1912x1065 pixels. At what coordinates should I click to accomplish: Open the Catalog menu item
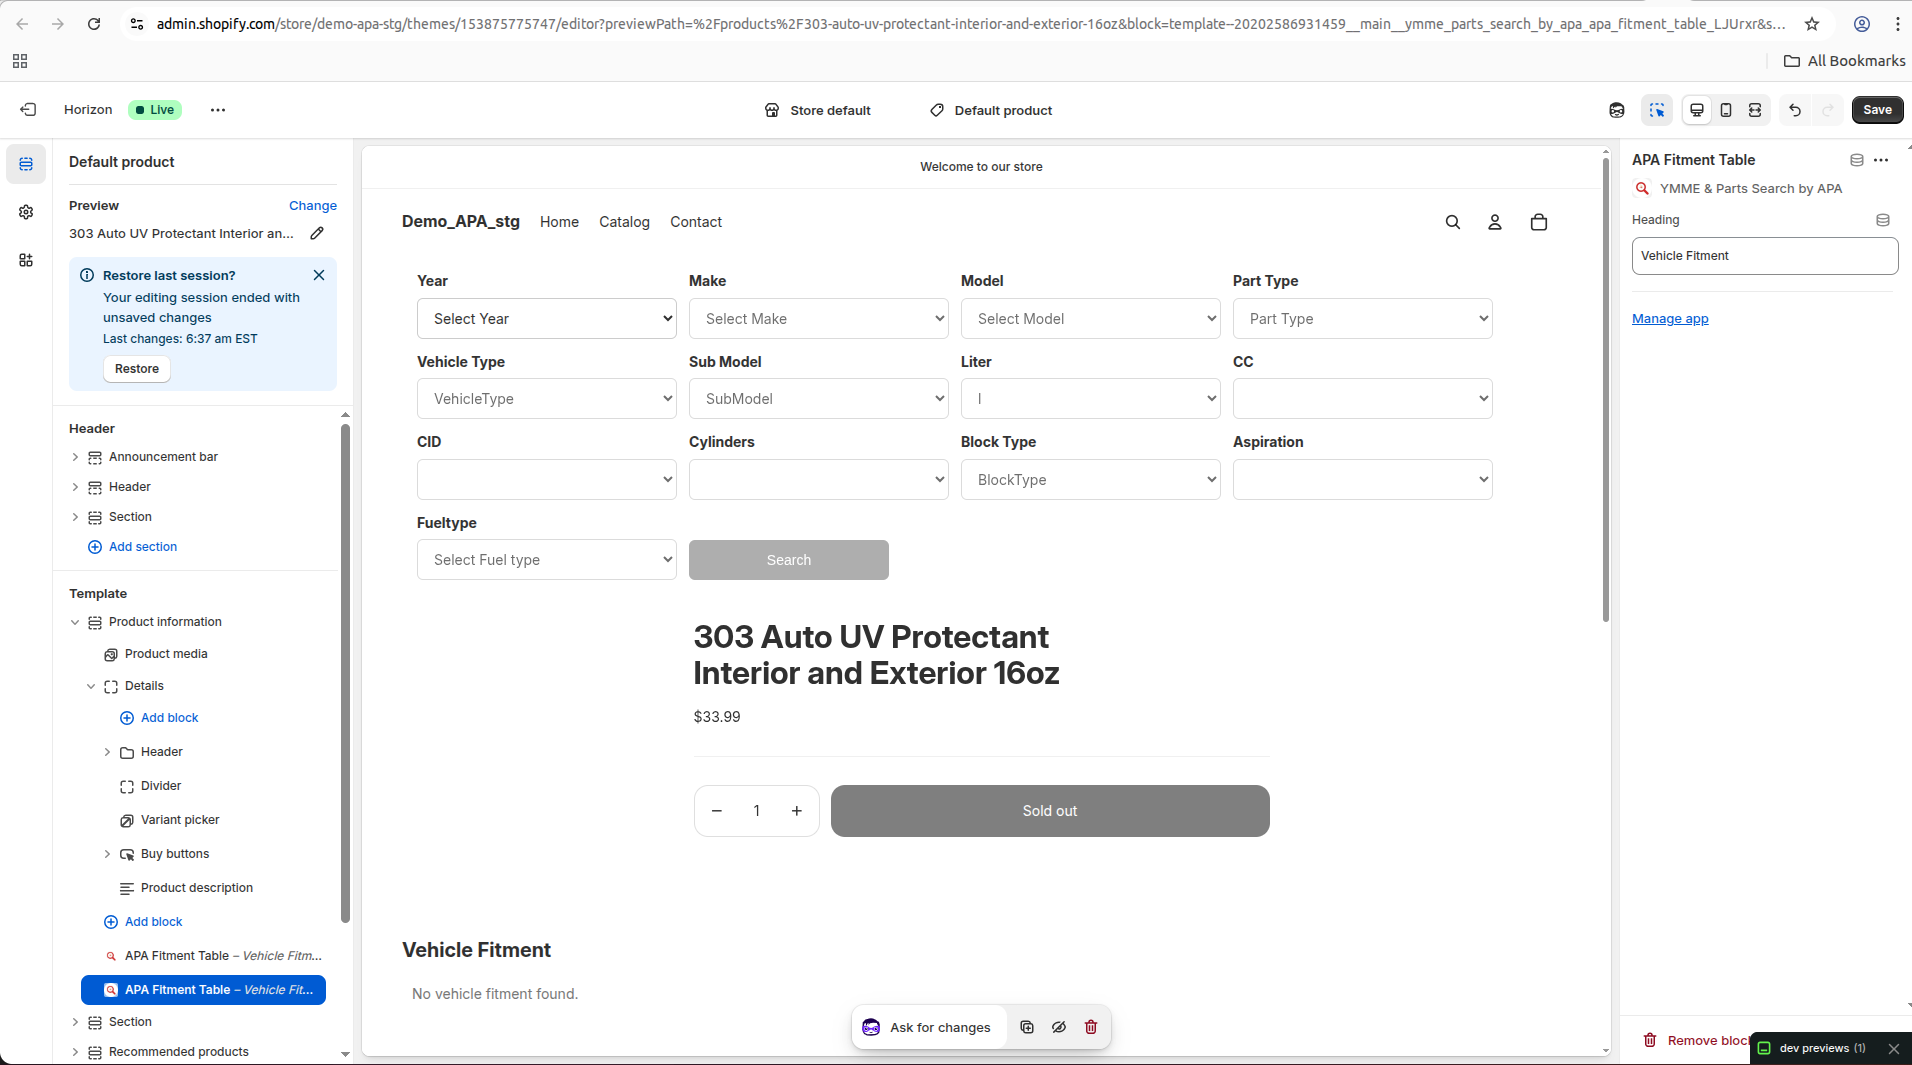[624, 222]
